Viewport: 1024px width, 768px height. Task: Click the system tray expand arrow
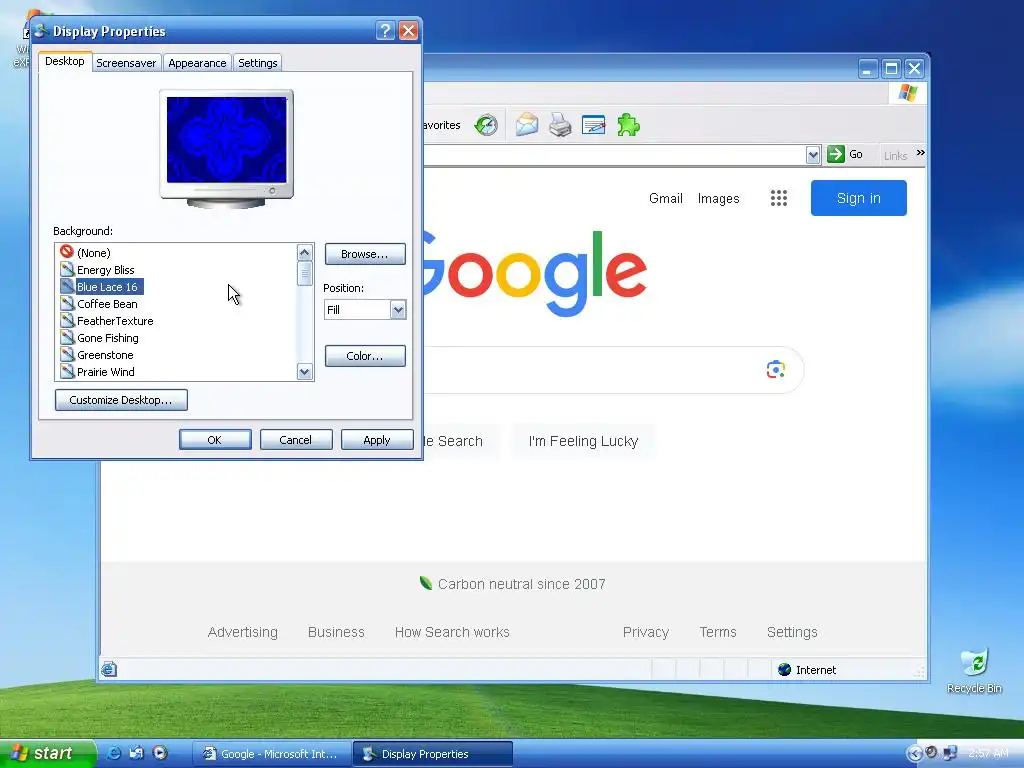914,754
